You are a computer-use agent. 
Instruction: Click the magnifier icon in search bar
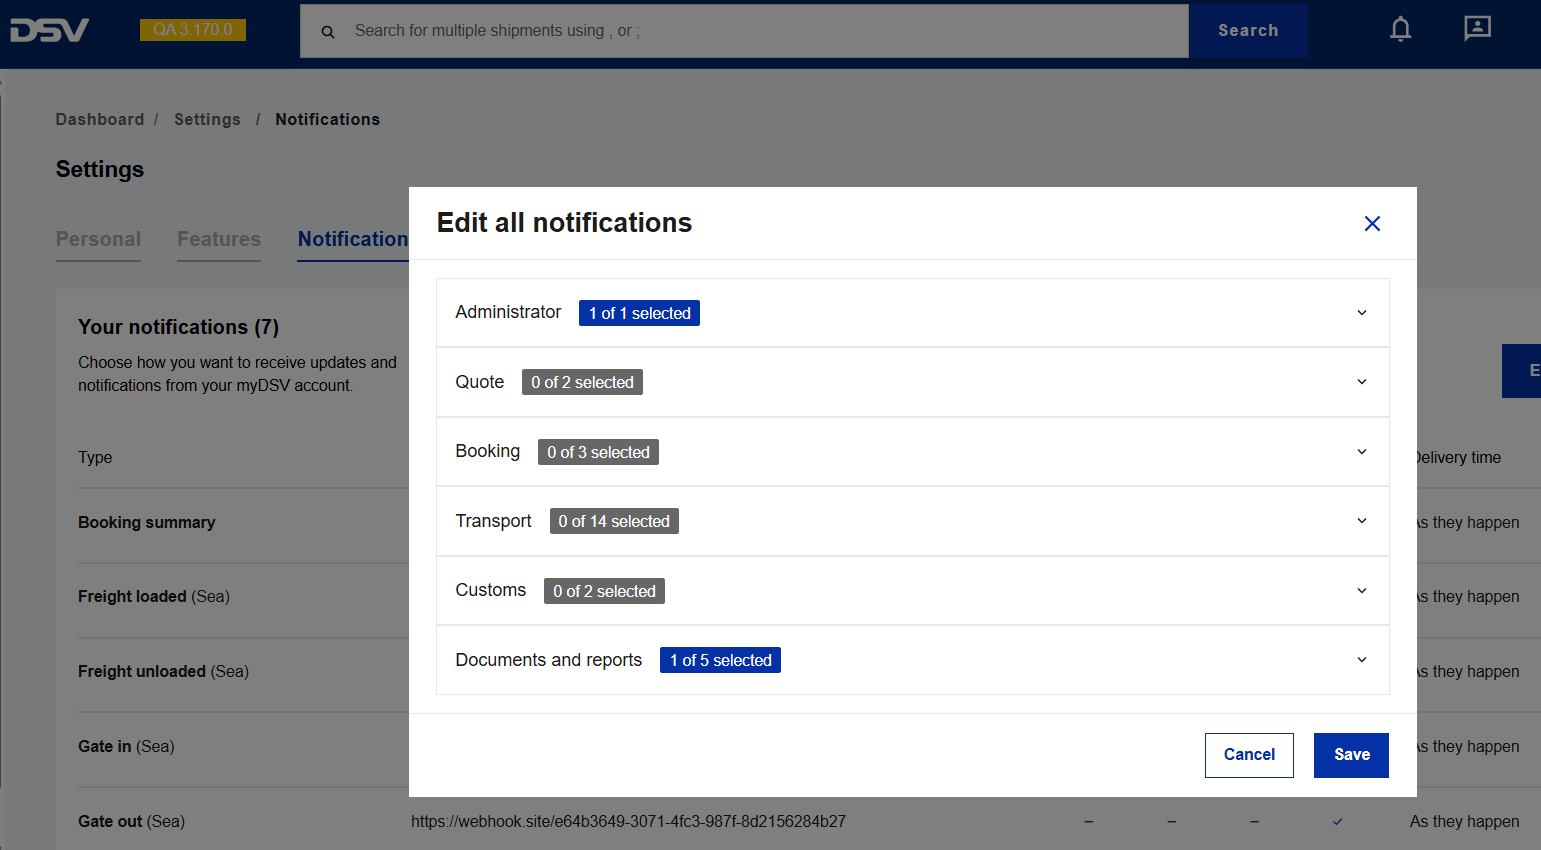click(328, 32)
